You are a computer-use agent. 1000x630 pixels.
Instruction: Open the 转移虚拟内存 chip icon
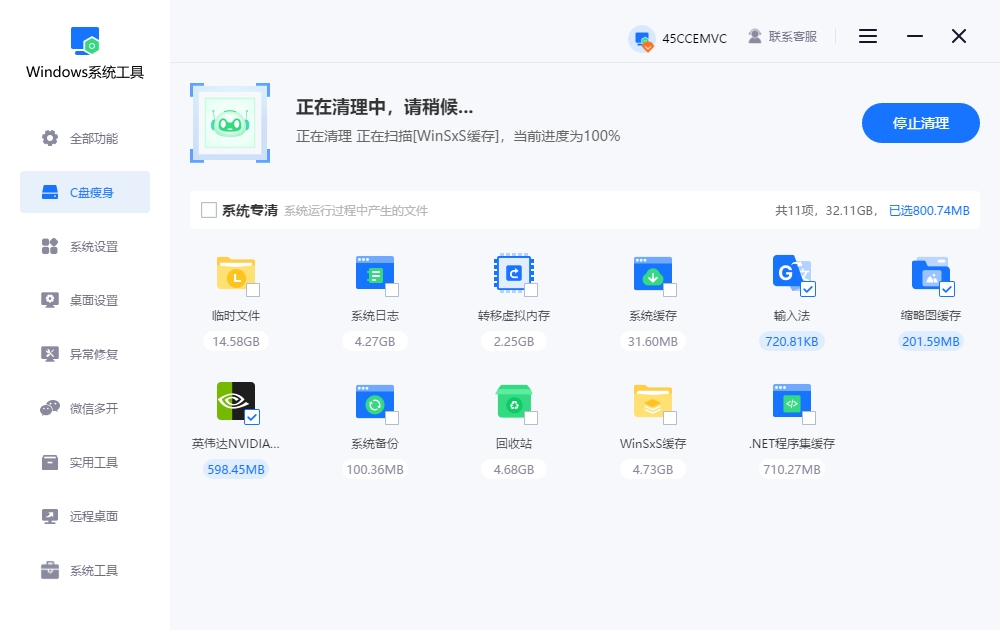514,275
